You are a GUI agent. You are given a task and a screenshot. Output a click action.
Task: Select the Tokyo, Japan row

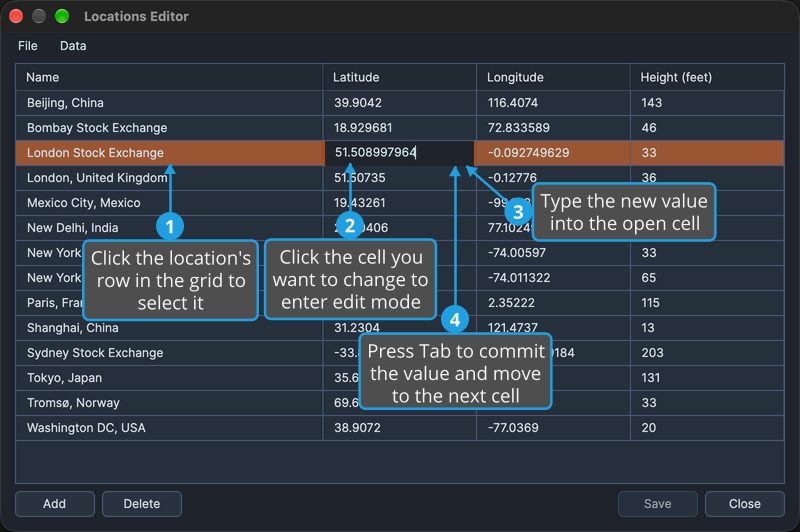[399, 378]
